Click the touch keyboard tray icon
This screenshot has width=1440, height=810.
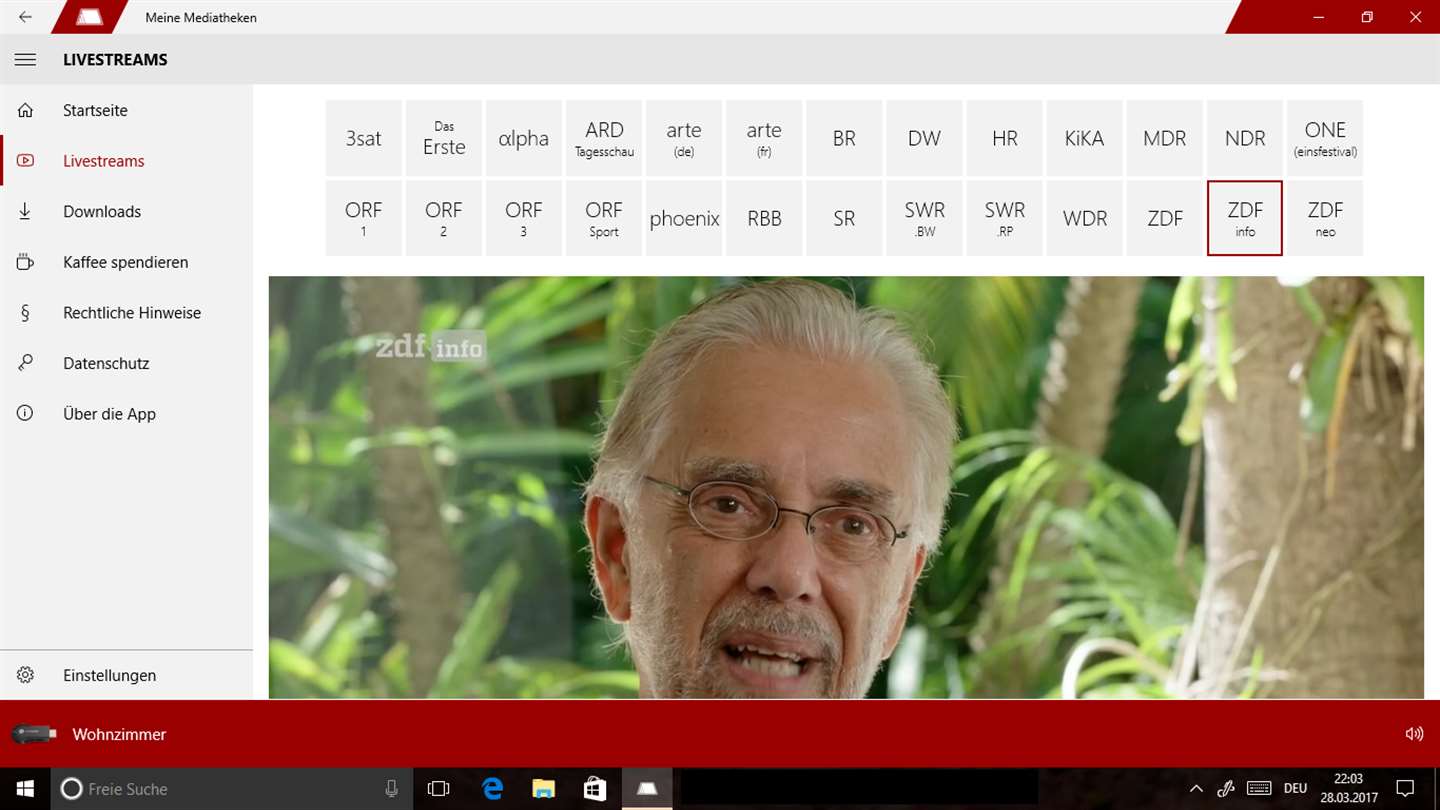click(x=1259, y=789)
